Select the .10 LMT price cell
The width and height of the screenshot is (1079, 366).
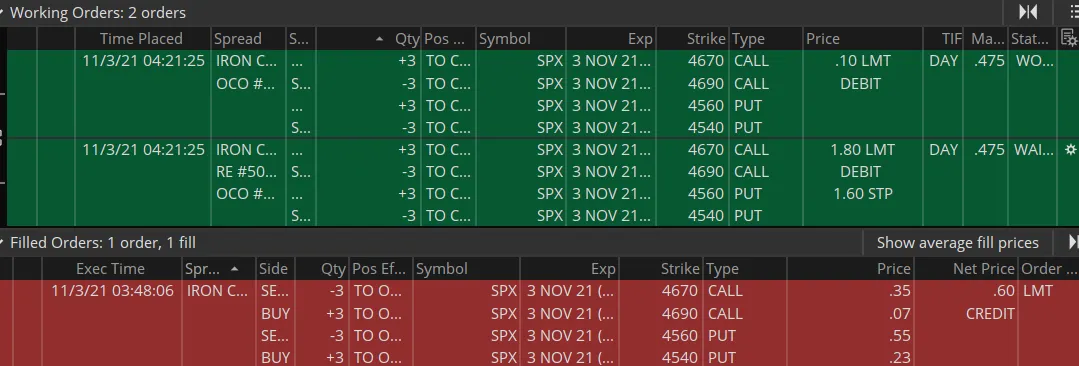pos(862,61)
